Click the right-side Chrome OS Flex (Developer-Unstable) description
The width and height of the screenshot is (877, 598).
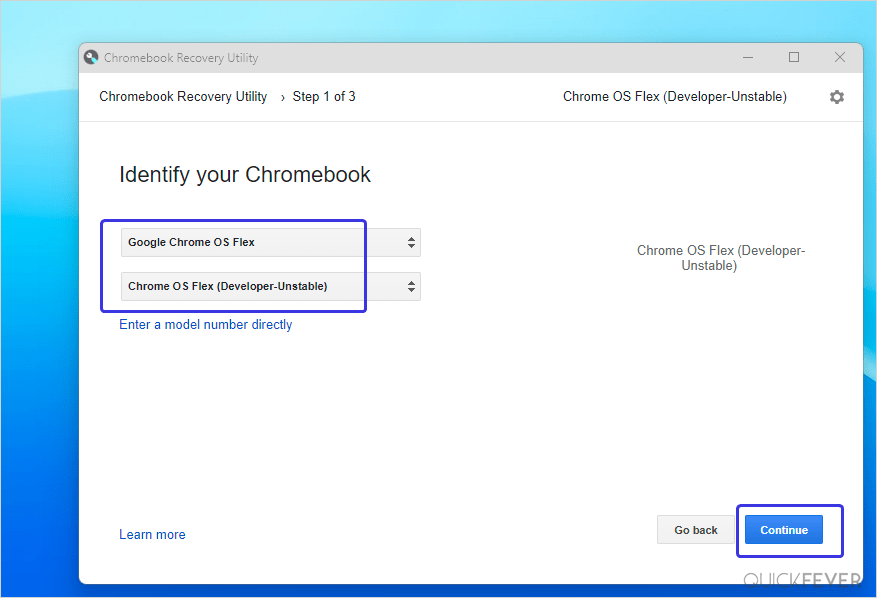coord(720,258)
